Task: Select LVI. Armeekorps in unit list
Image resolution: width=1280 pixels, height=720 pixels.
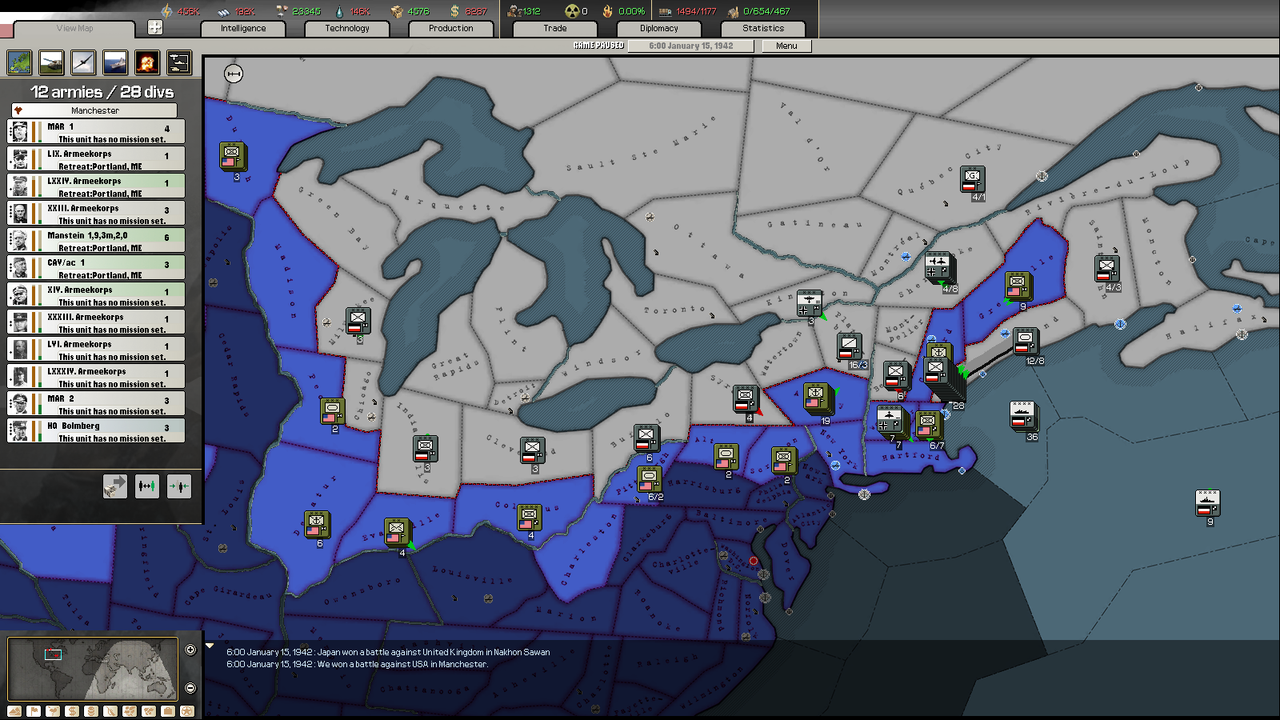Action: (96, 349)
